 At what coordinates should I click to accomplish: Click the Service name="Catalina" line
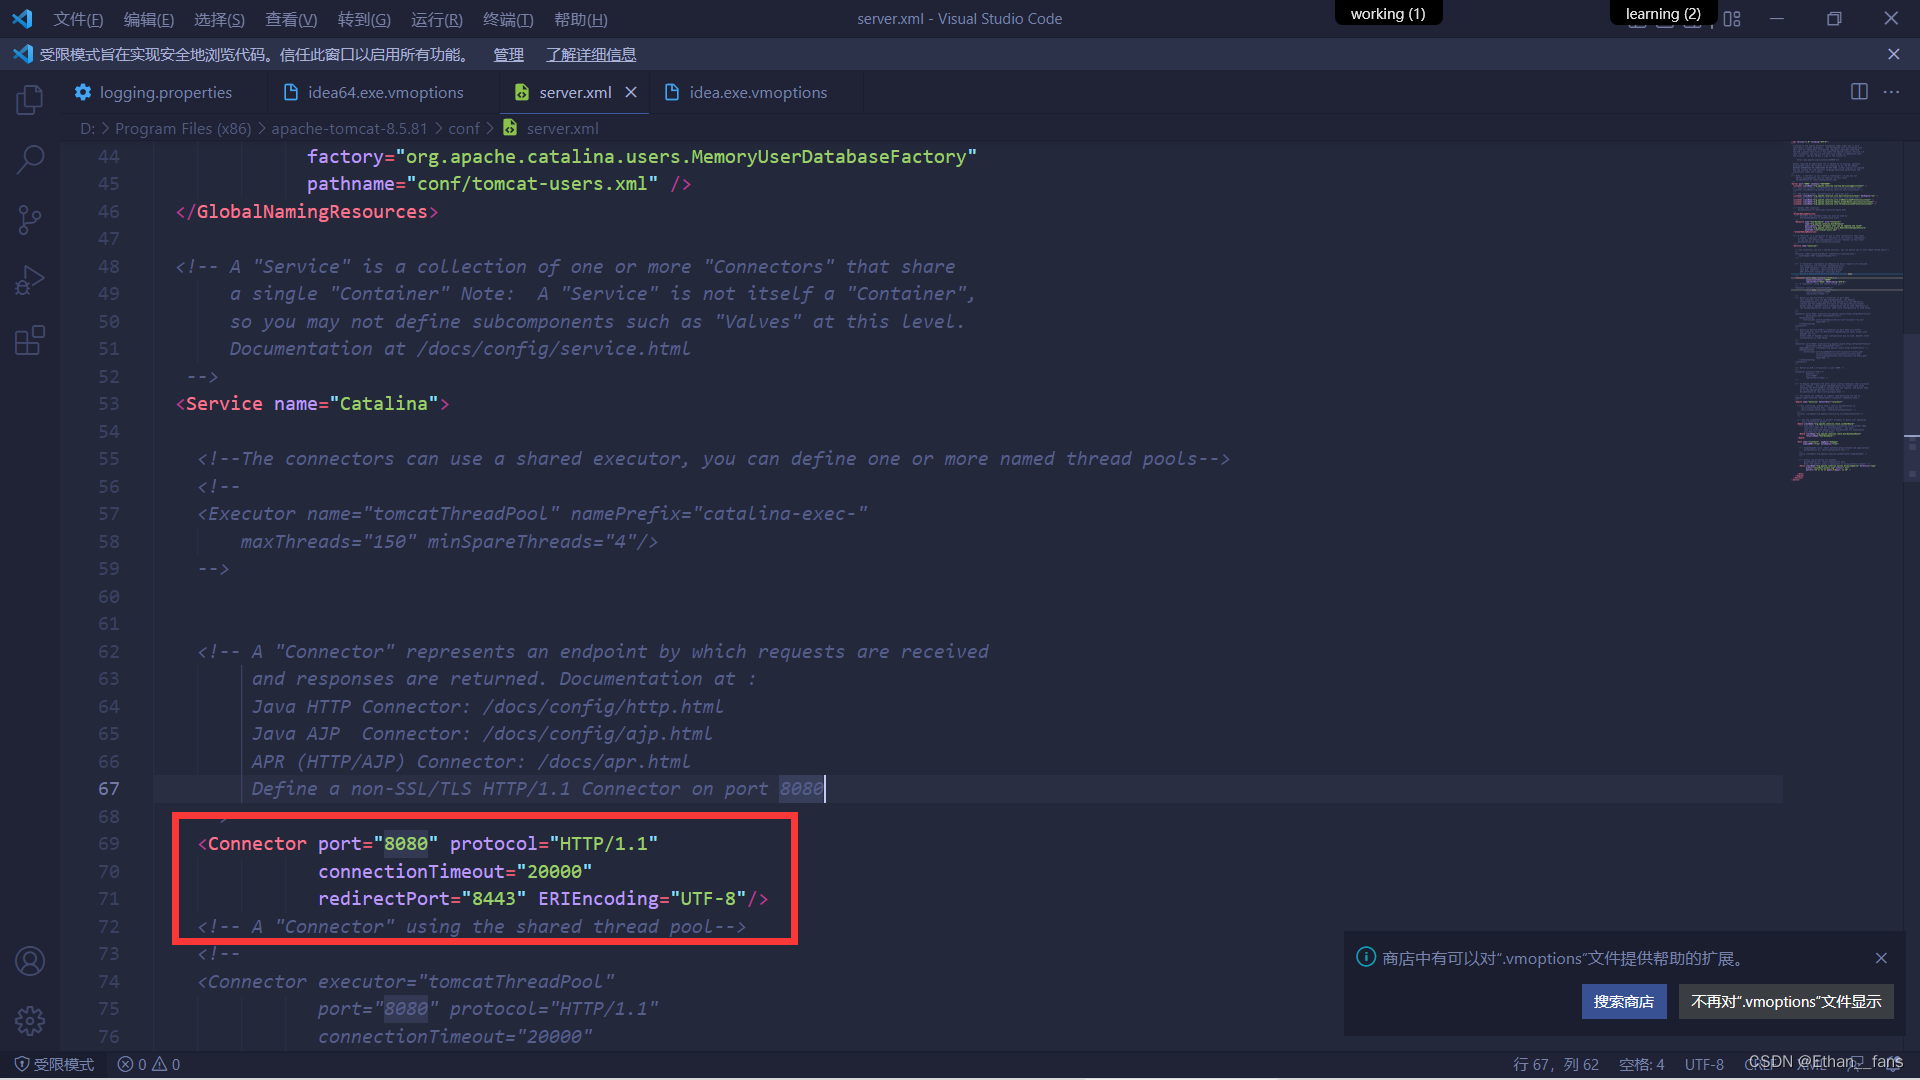[312, 404]
